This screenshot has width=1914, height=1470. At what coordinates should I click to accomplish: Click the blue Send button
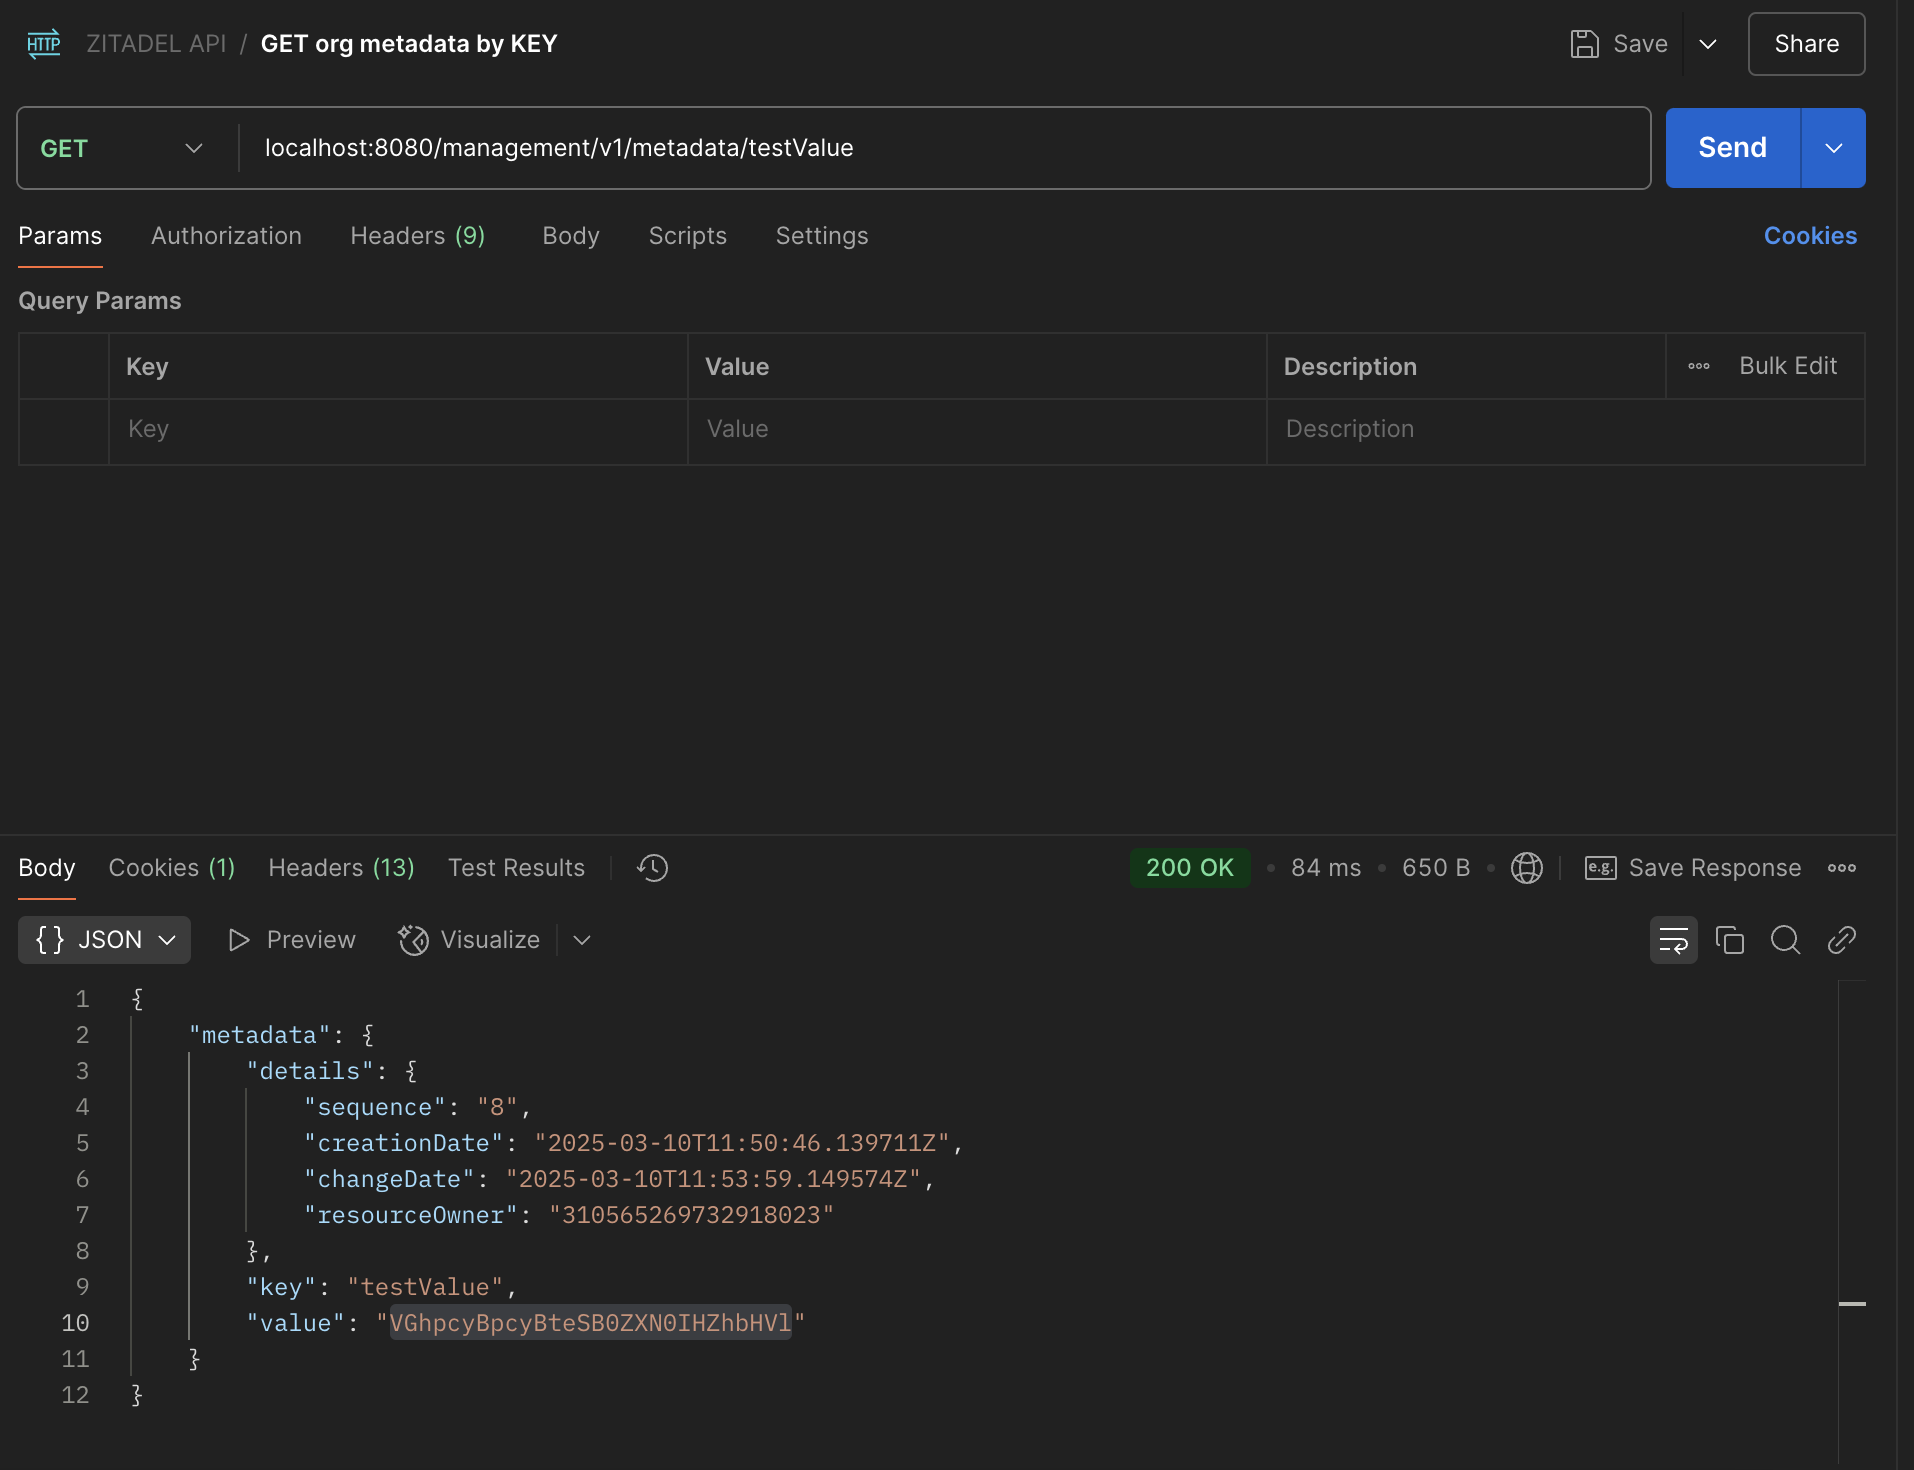pos(1732,148)
